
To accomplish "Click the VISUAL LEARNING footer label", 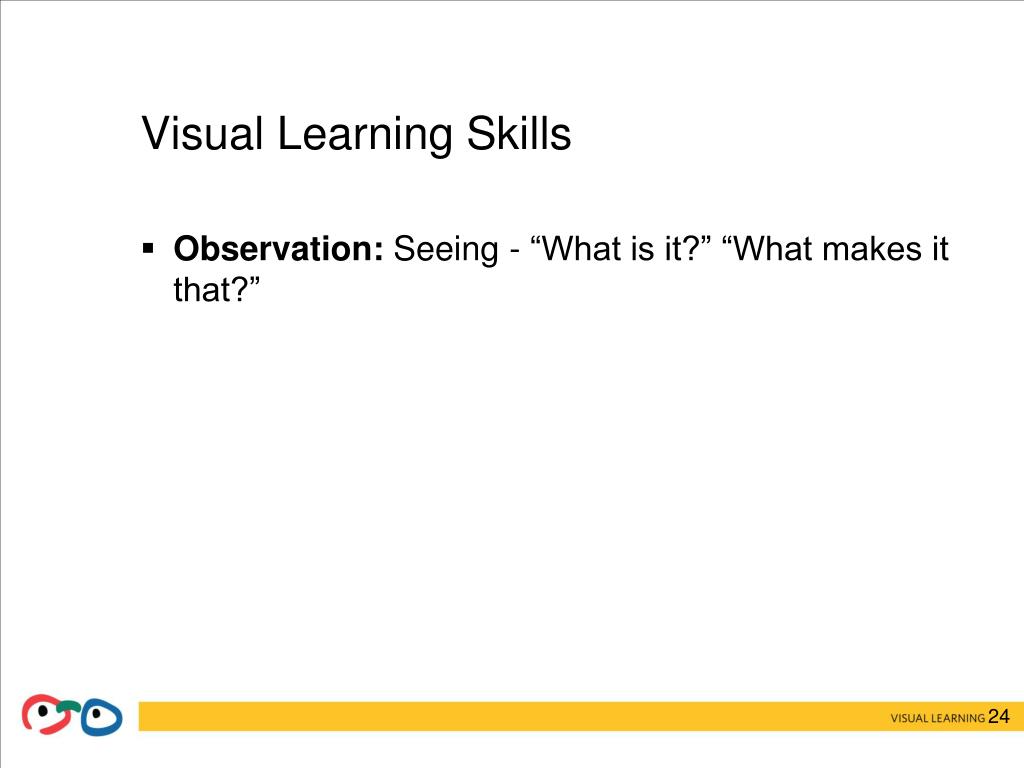I will [x=937, y=718].
